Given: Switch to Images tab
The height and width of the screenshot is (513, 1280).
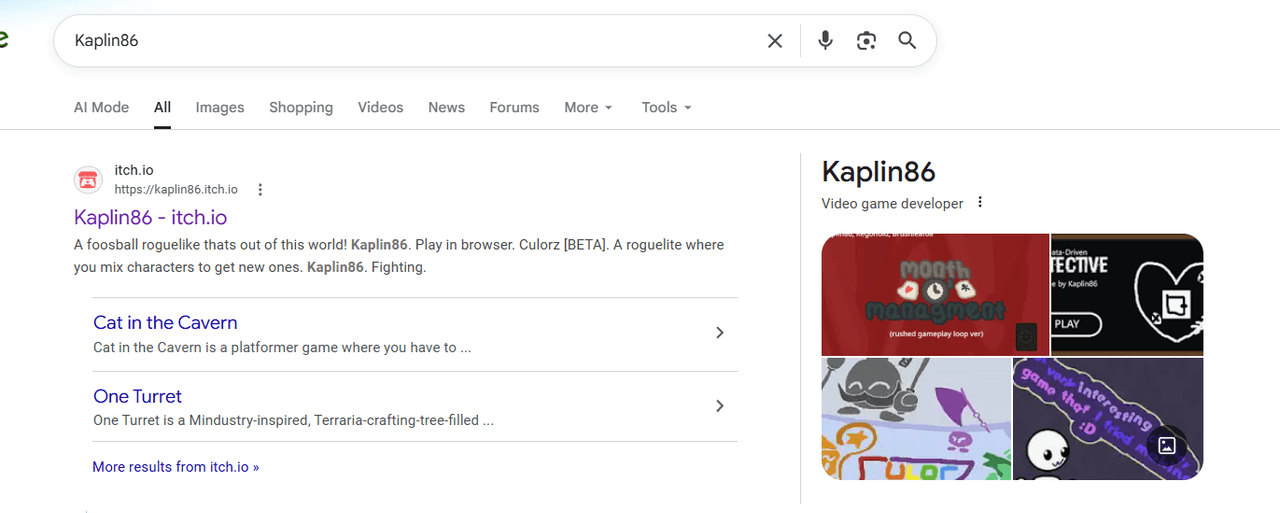Looking at the screenshot, I should point(220,107).
